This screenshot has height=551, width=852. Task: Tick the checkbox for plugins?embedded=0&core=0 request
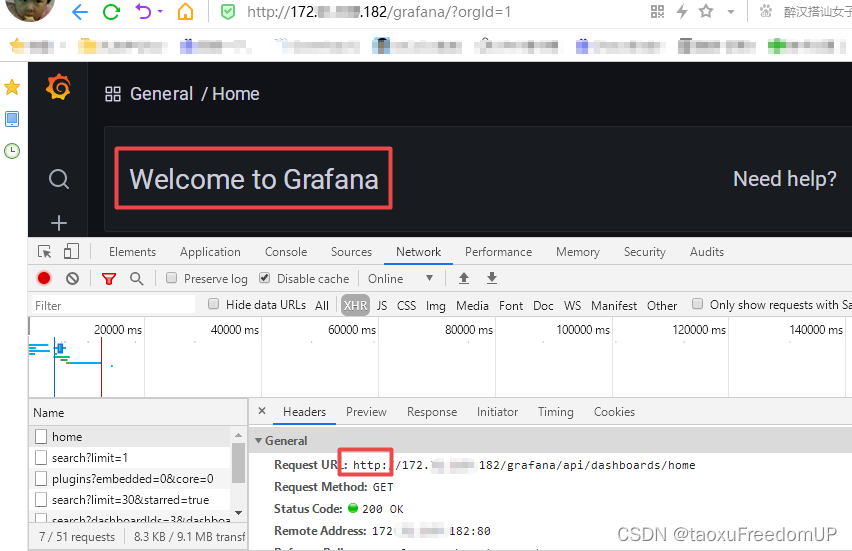click(x=41, y=479)
